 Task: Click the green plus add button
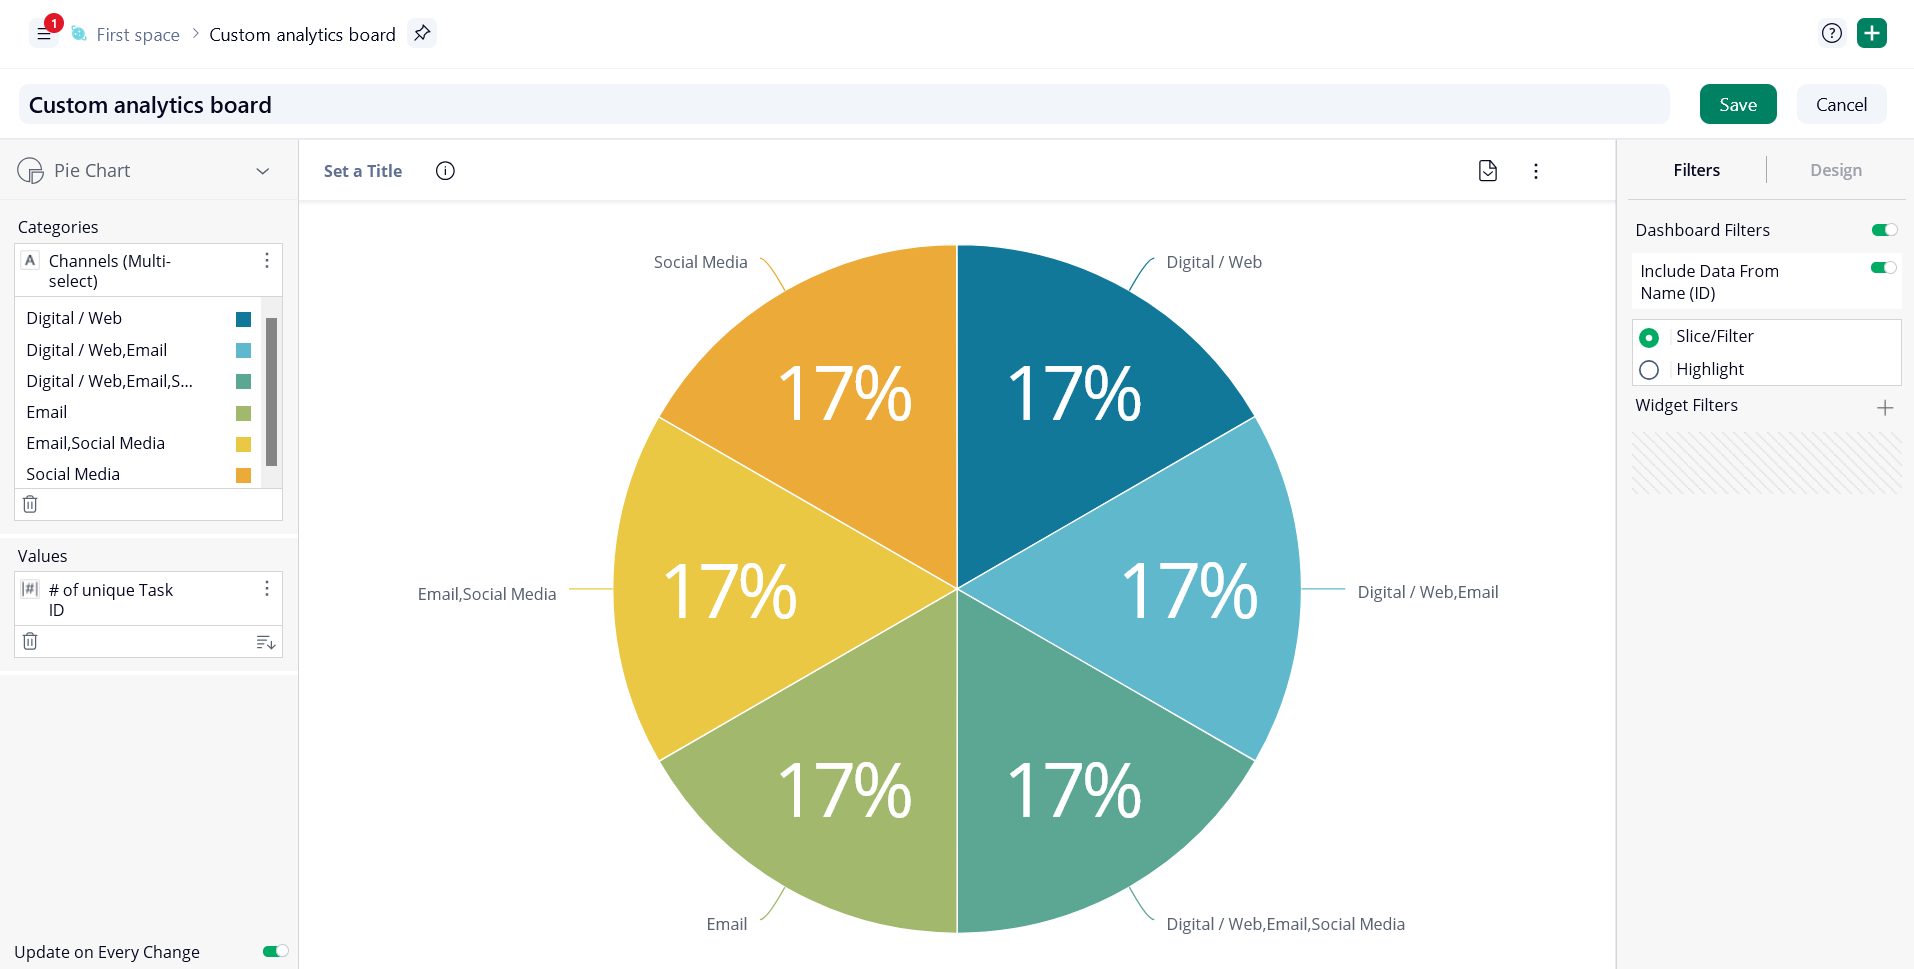[1871, 33]
